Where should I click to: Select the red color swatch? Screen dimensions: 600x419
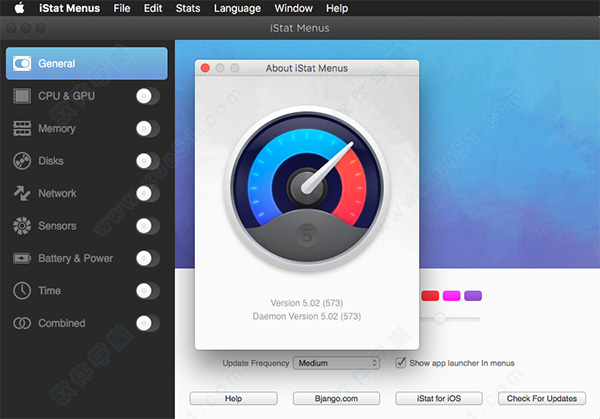tap(430, 296)
